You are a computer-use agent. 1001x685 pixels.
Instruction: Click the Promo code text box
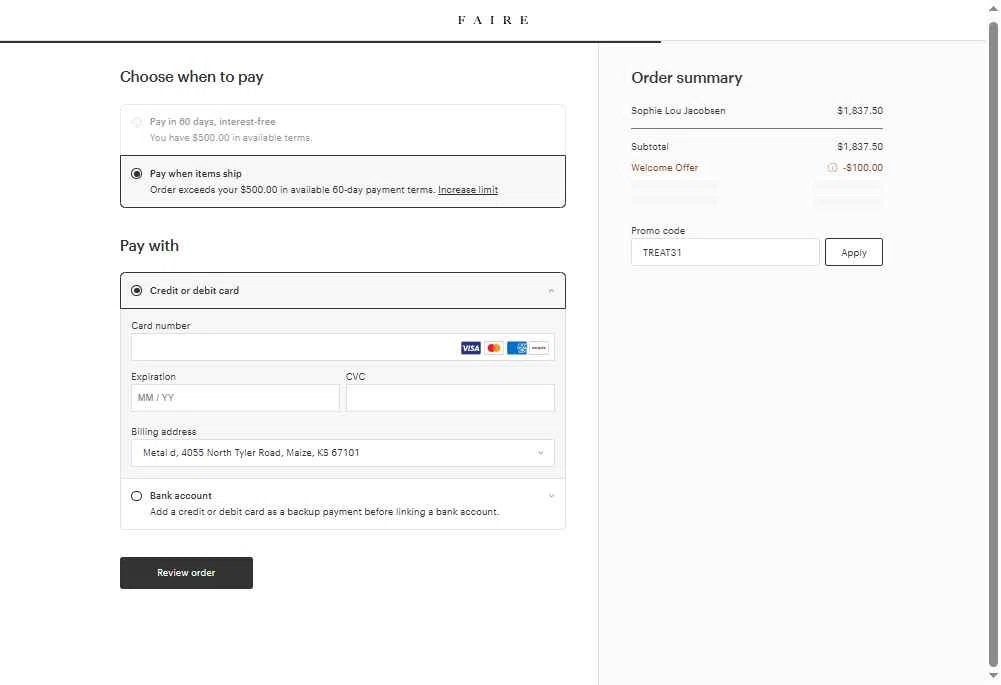(724, 253)
